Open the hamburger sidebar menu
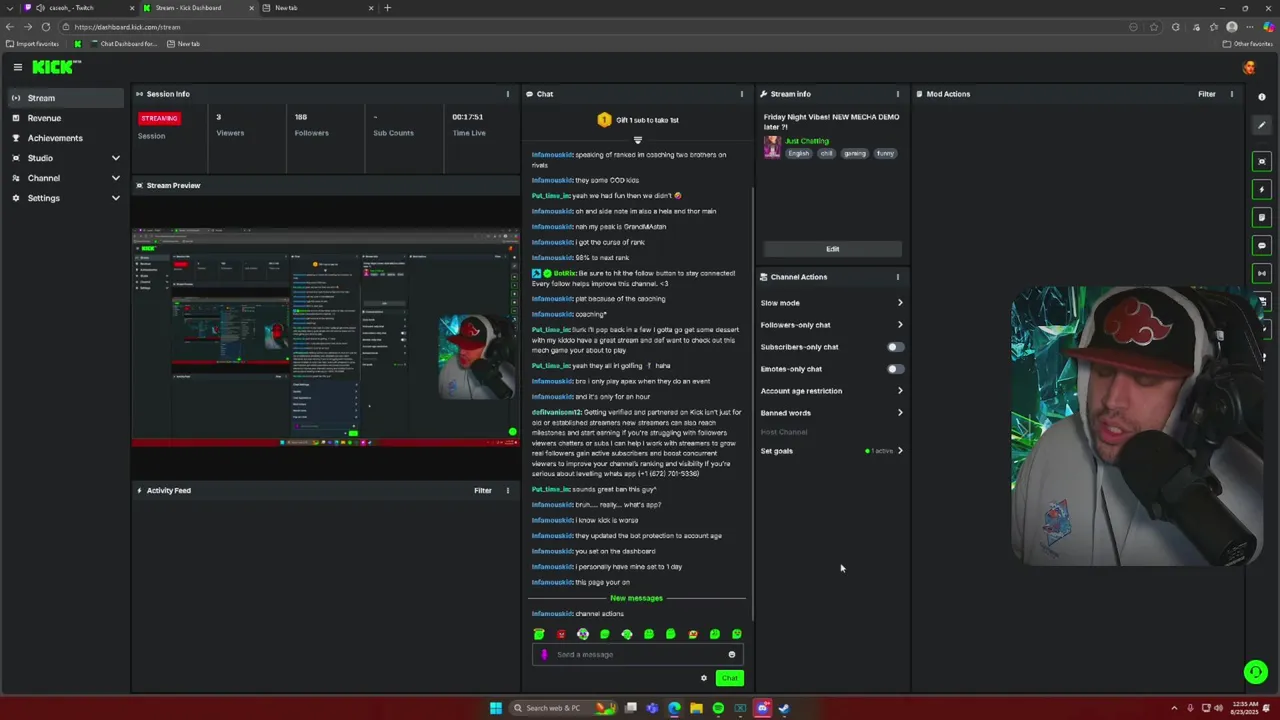This screenshot has height=720, width=1280. click(x=17, y=67)
